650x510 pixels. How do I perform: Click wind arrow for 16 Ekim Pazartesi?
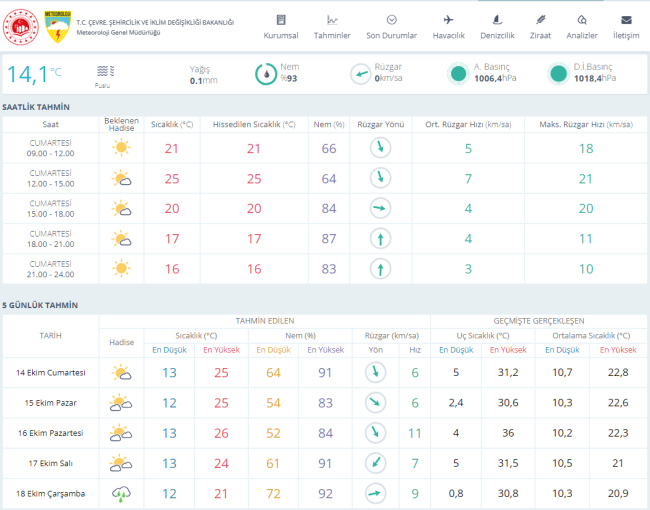click(376, 432)
